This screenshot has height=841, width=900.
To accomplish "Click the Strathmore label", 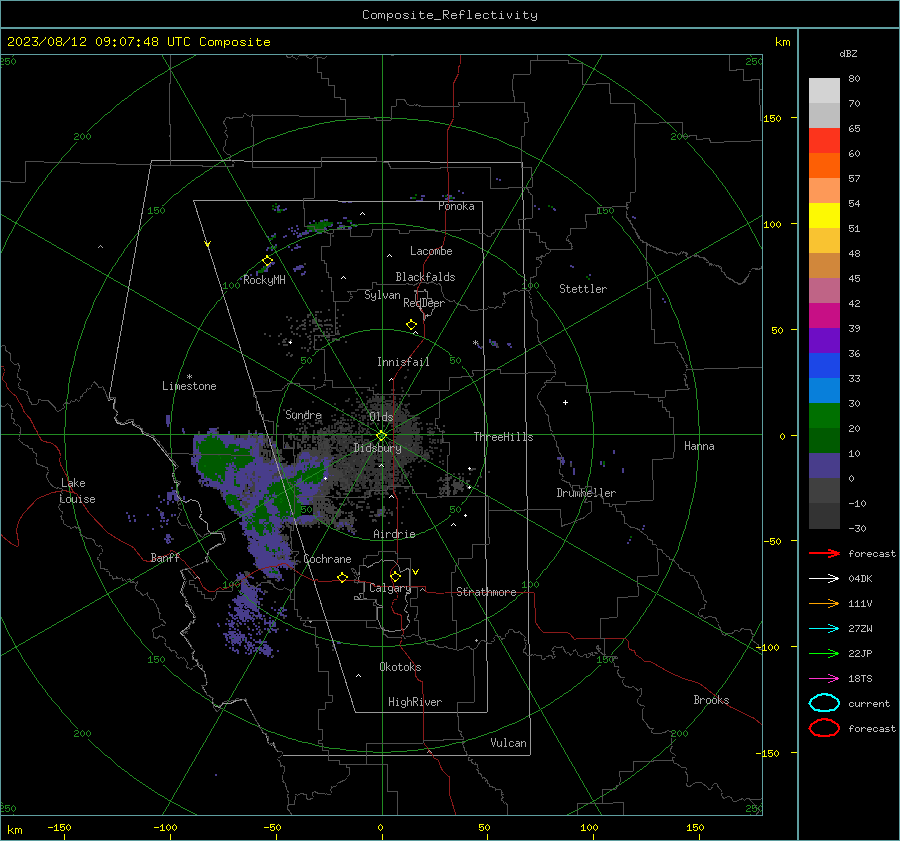I will coord(486,592).
